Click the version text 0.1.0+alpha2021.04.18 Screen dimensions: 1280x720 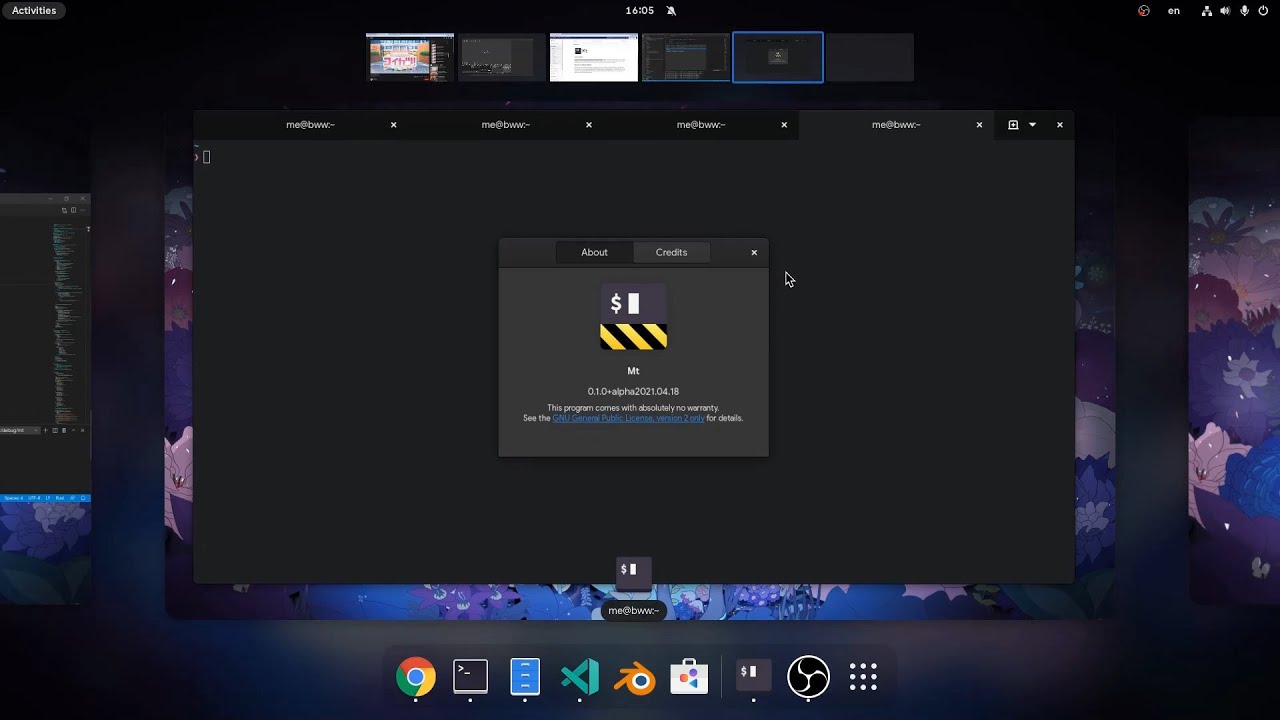coord(633,391)
